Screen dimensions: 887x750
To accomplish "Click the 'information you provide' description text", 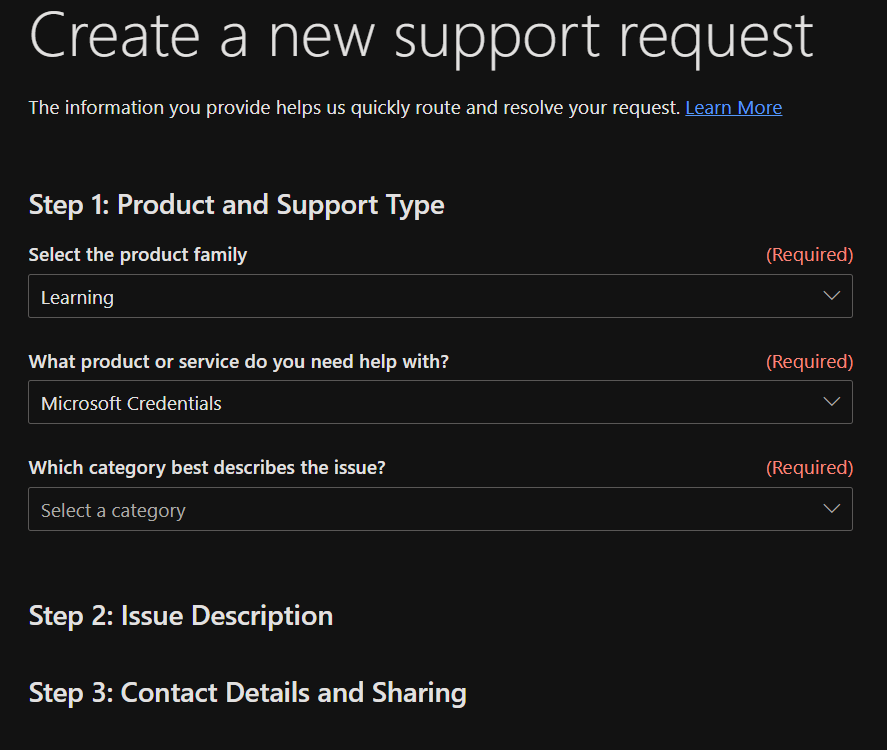I will pos(354,107).
